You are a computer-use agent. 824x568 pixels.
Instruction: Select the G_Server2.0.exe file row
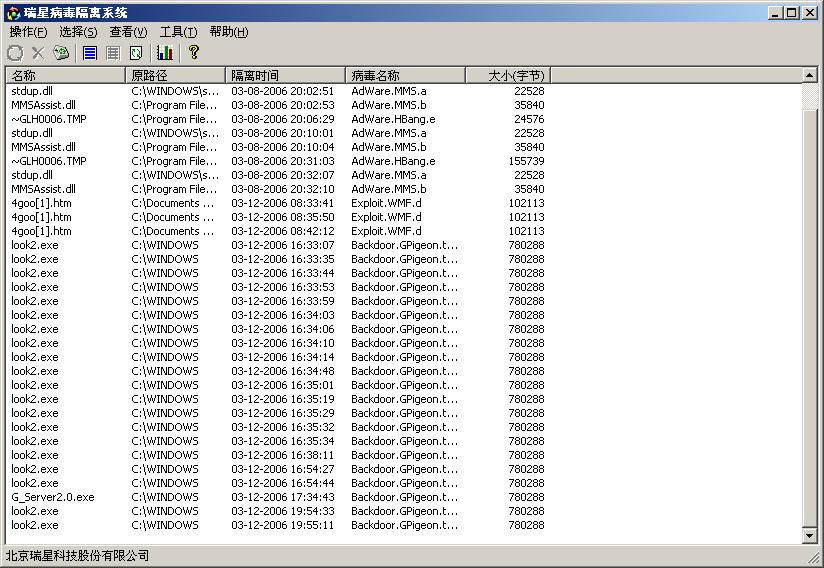click(277, 498)
